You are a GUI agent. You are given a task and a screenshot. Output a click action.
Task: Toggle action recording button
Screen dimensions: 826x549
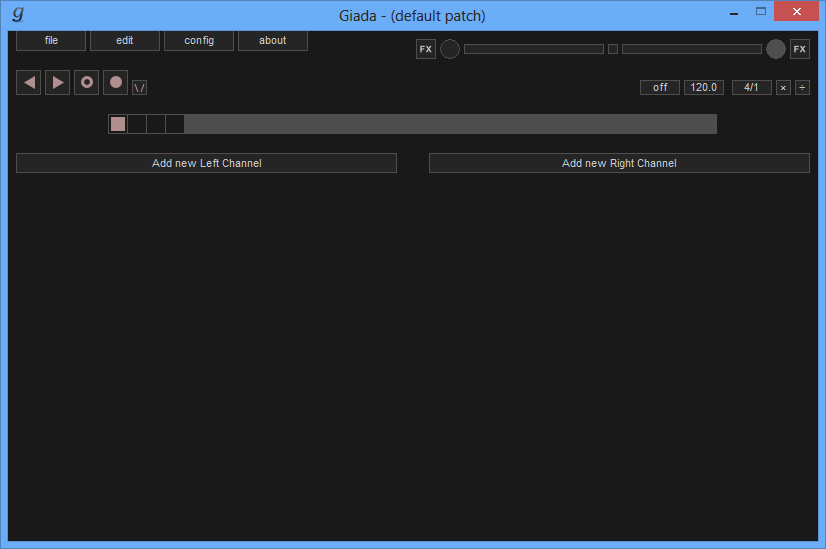[87, 83]
